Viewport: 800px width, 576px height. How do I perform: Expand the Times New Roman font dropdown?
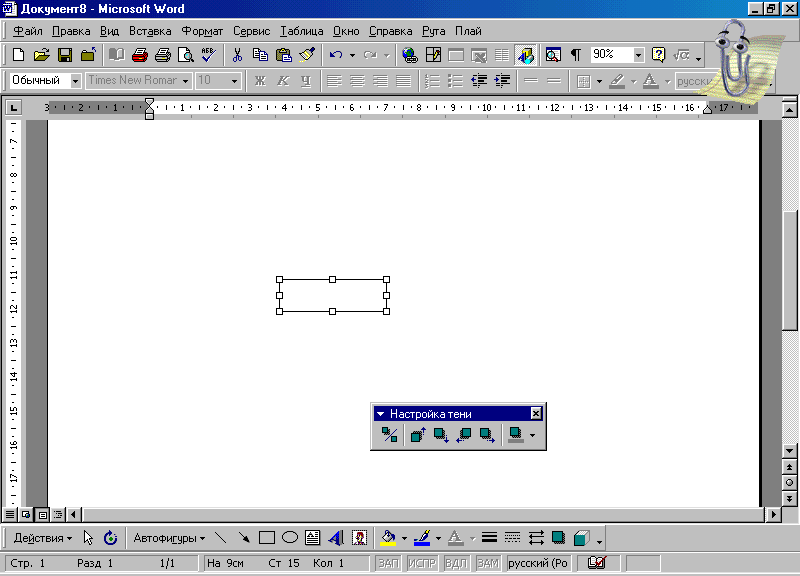click(186, 81)
